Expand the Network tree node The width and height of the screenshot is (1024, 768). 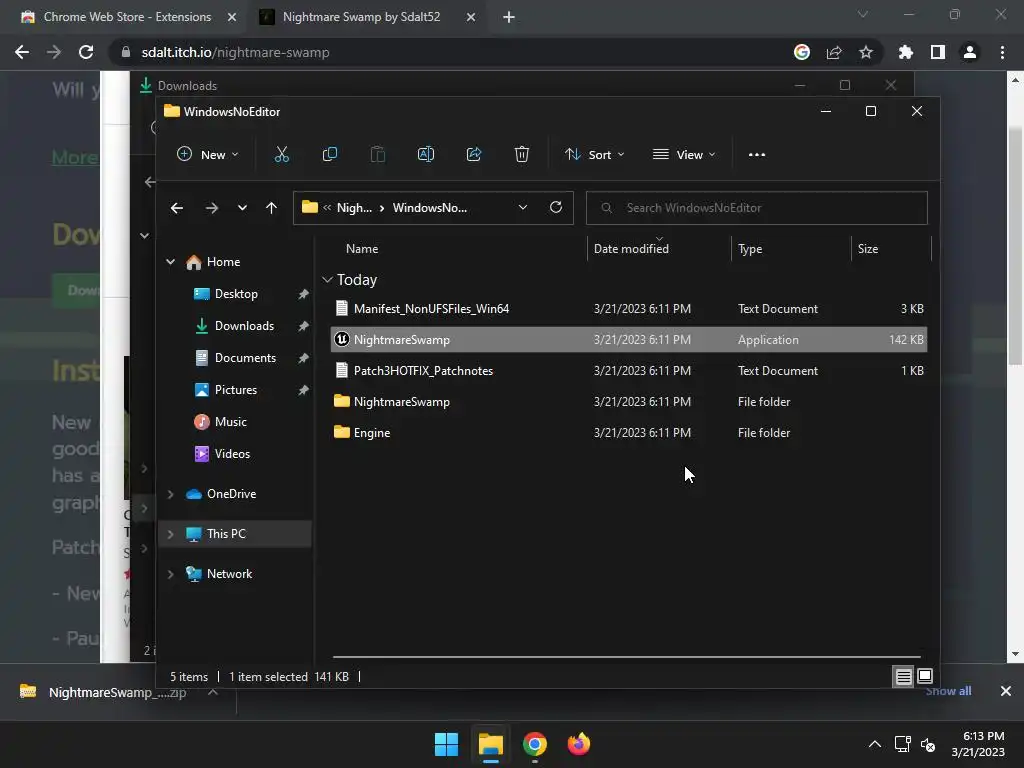tap(170, 574)
